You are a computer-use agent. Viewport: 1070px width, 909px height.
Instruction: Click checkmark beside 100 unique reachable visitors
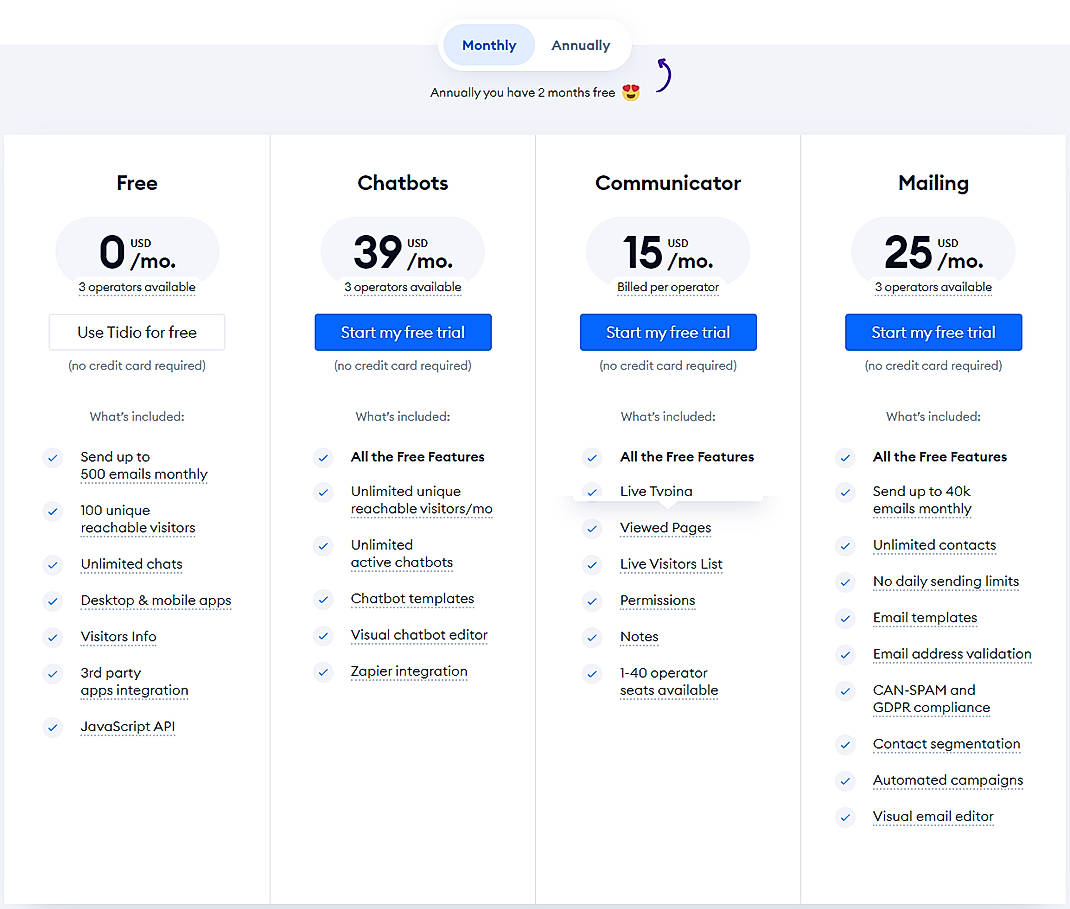point(53,511)
